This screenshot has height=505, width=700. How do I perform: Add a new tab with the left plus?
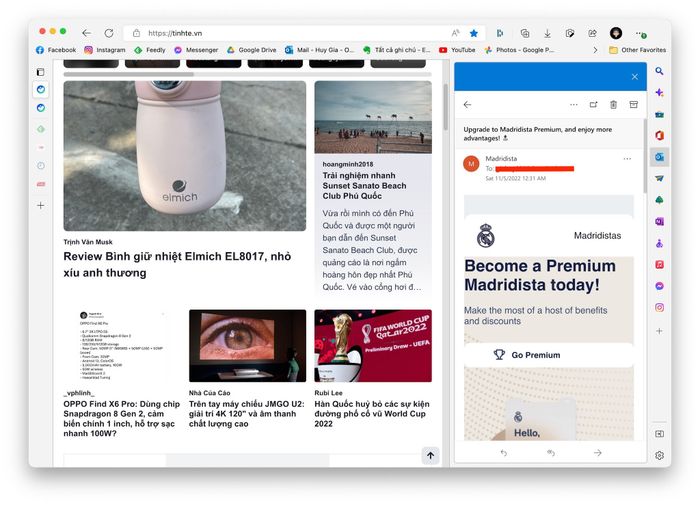tap(41, 205)
